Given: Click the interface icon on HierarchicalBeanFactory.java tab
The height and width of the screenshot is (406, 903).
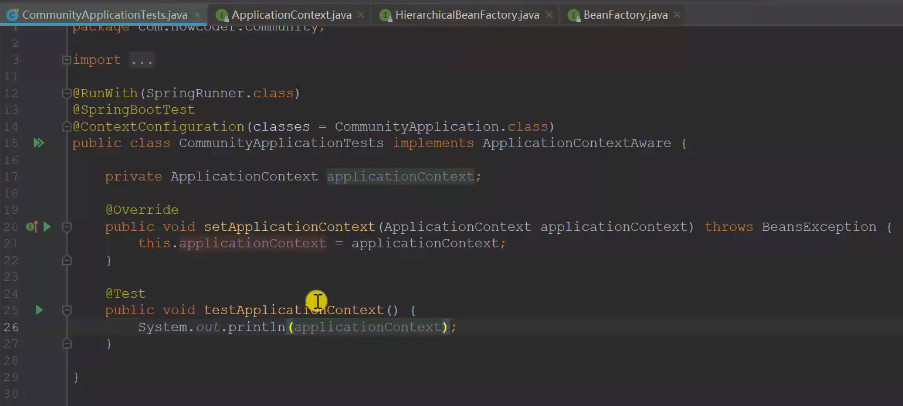Looking at the screenshot, I should [385, 15].
